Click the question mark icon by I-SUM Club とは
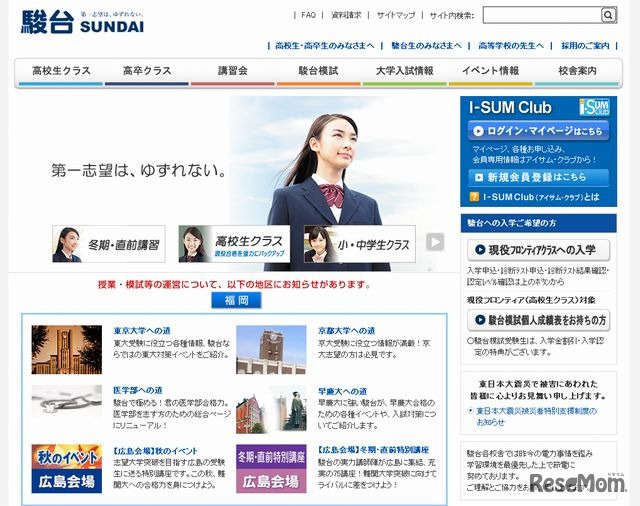This screenshot has width=640, height=506. click(x=474, y=197)
